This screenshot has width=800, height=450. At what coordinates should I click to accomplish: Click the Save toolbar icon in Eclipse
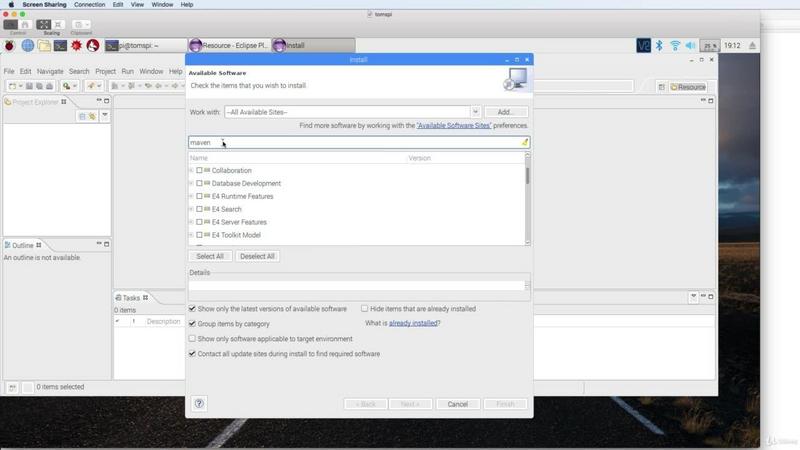29,86
